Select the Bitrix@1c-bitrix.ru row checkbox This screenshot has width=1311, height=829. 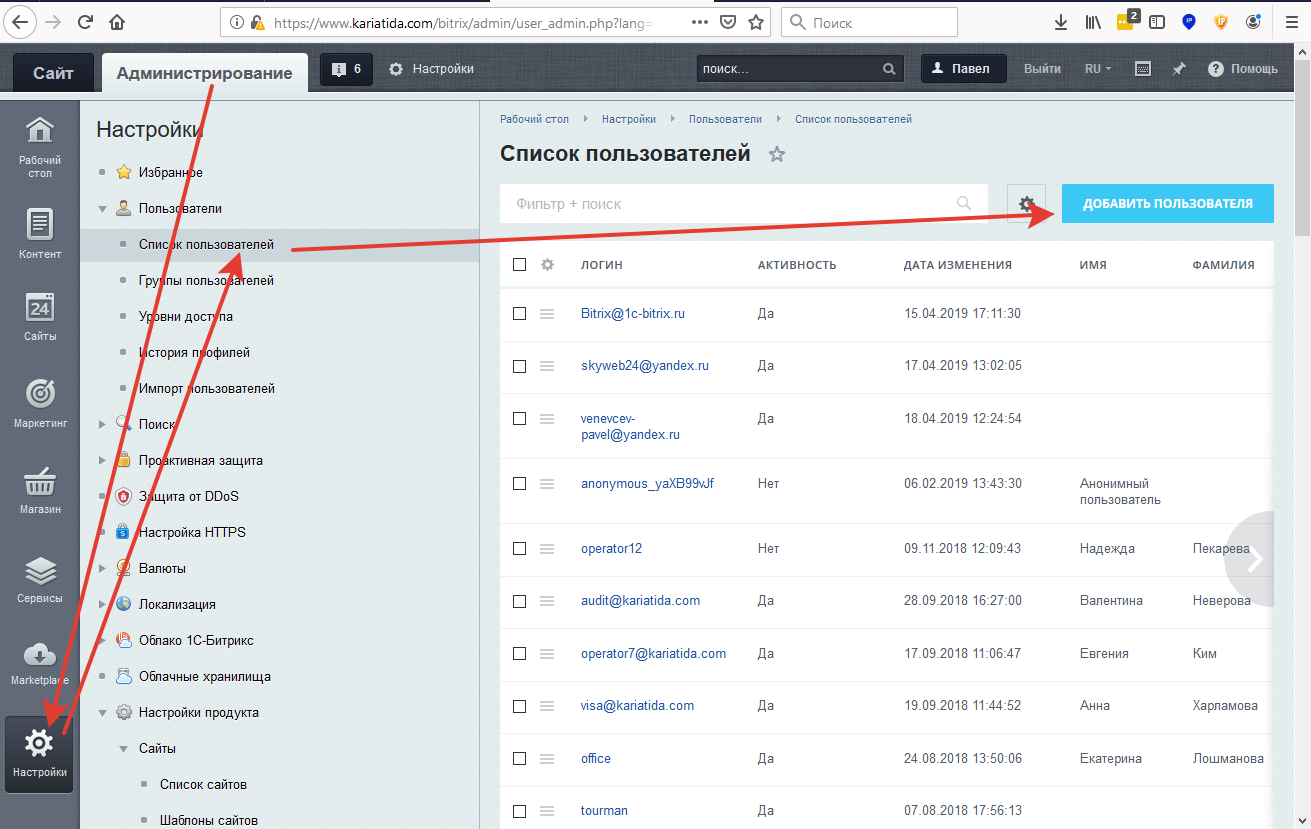pyautogui.click(x=519, y=313)
